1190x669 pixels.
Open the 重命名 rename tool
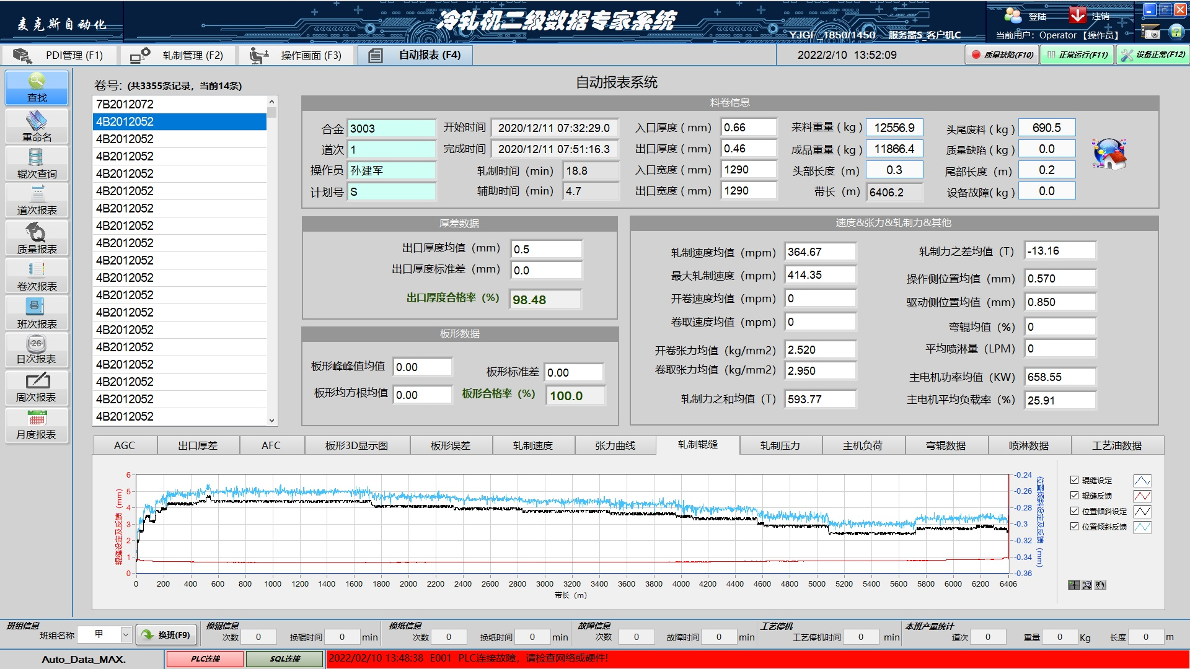pos(37,126)
